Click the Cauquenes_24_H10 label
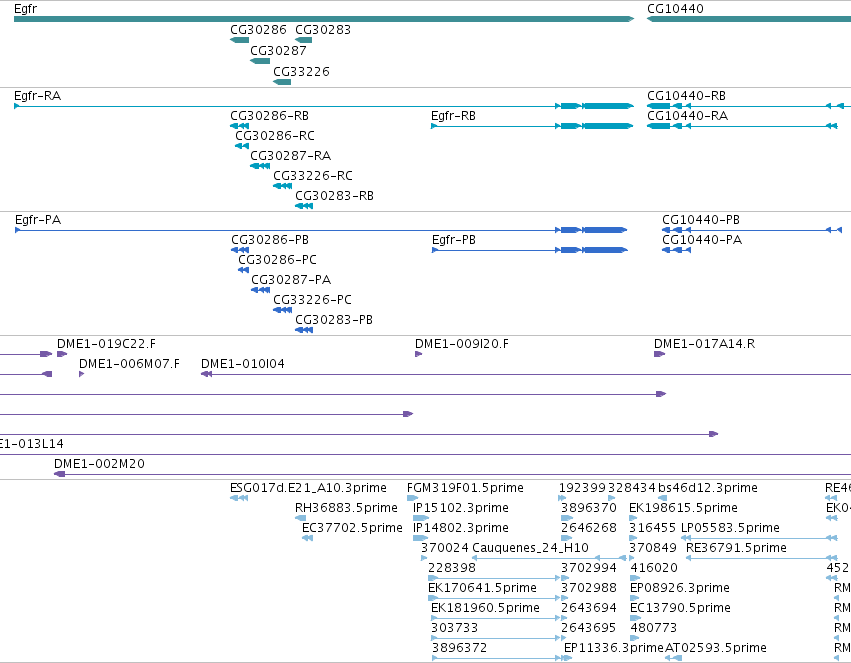The height and width of the screenshot is (663, 851). [x=531, y=549]
